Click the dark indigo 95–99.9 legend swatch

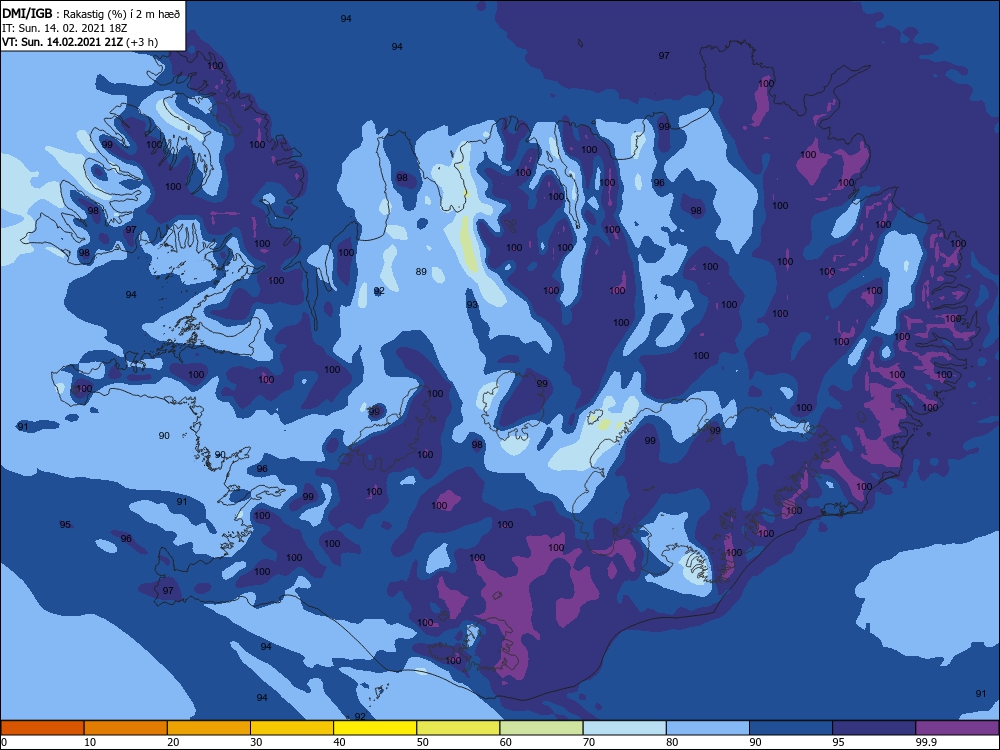click(874, 728)
